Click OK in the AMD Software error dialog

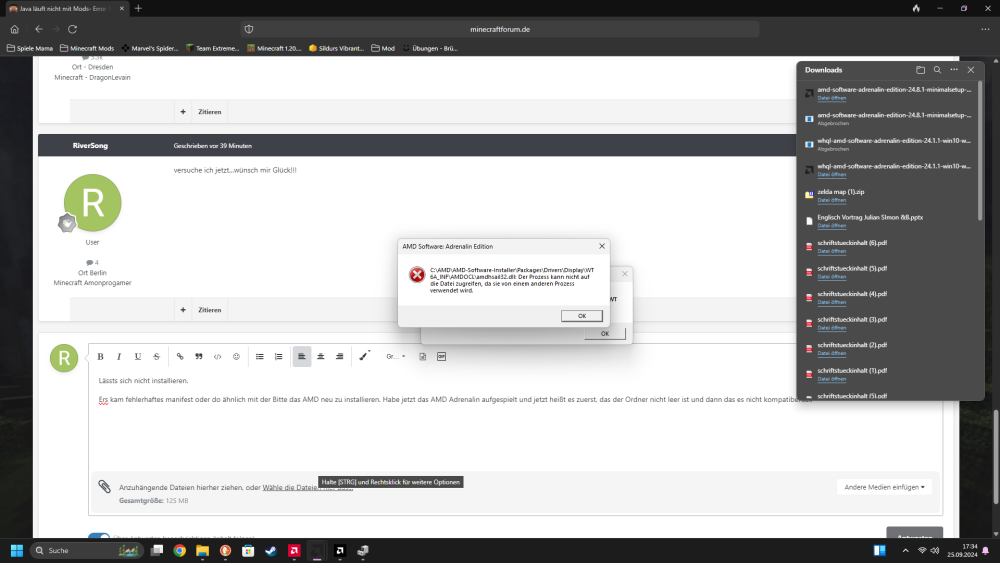(582, 316)
